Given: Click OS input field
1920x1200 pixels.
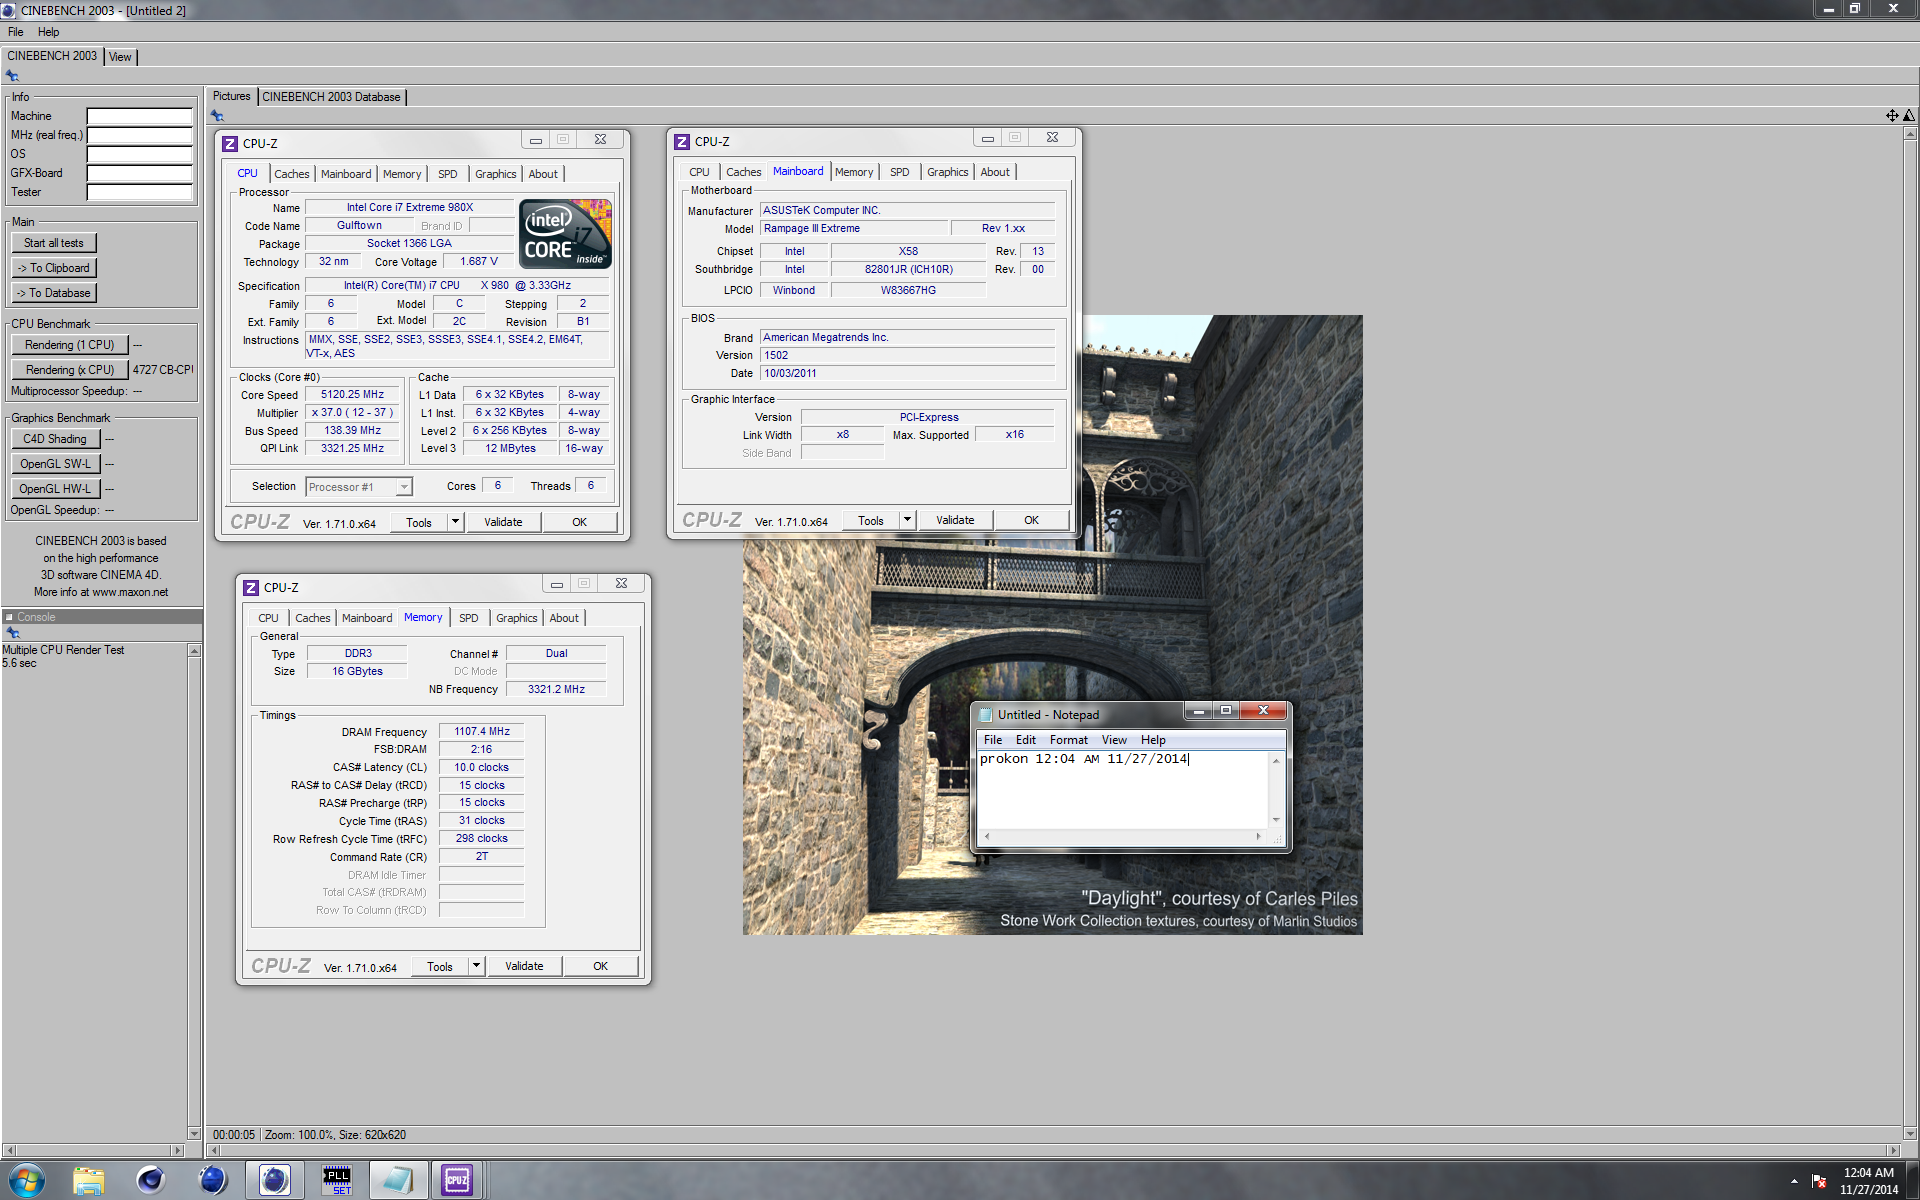Looking at the screenshot, I should (139, 154).
